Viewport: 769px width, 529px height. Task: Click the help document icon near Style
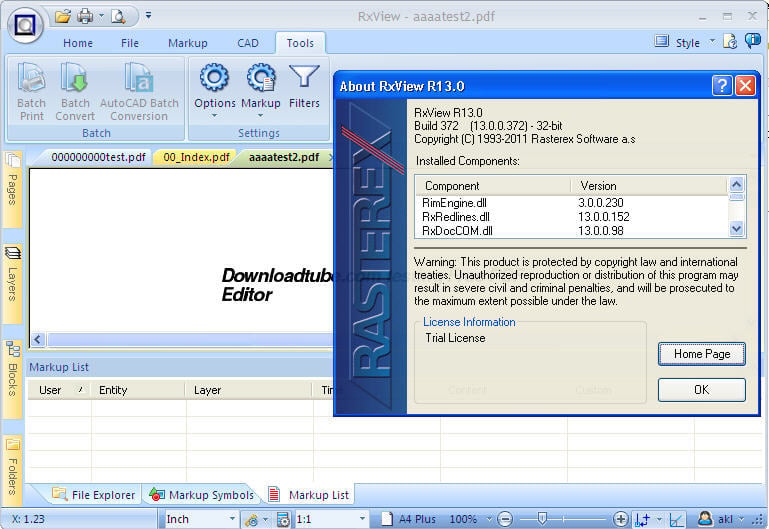click(x=730, y=42)
